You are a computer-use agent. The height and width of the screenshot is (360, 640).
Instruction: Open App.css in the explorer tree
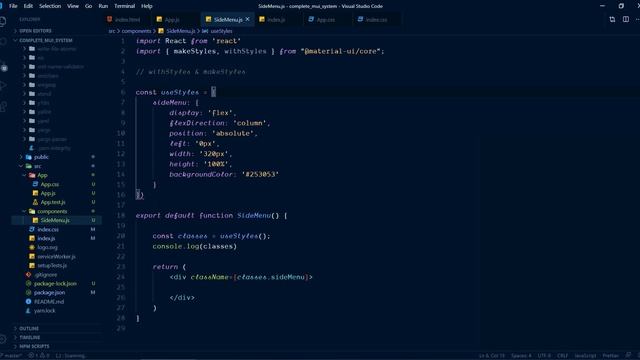[50, 184]
